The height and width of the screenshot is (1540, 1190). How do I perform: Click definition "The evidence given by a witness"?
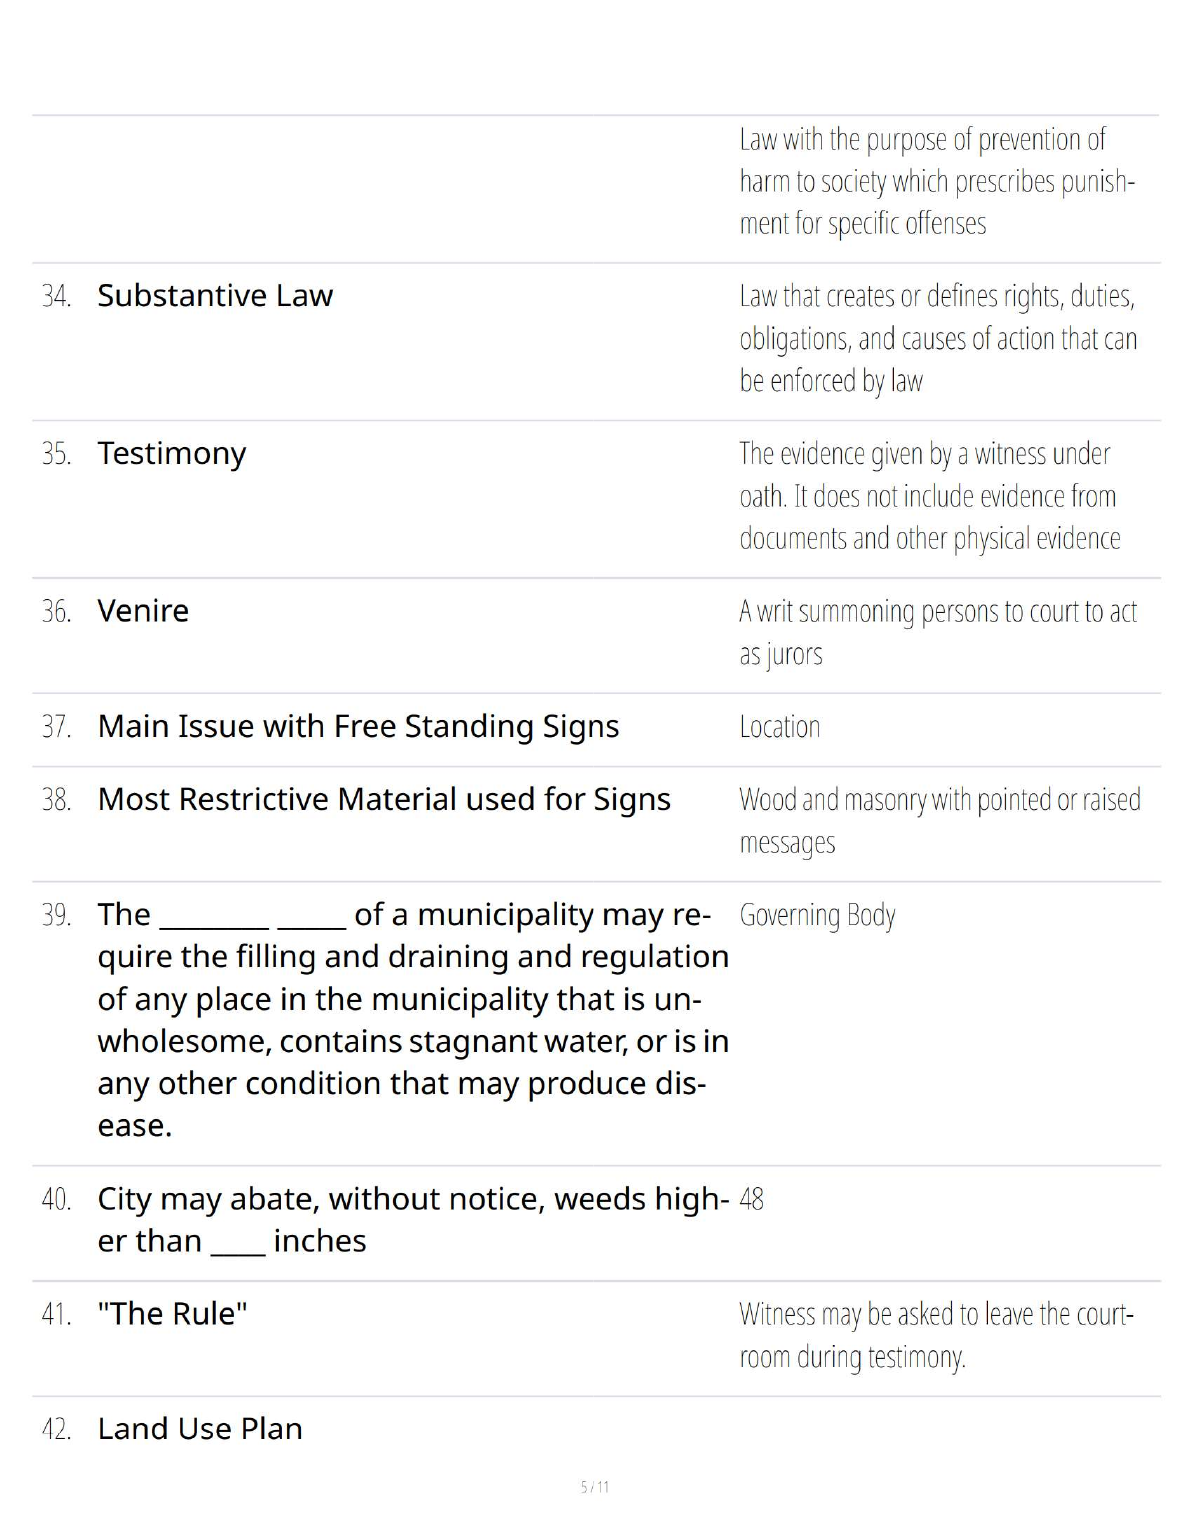click(x=929, y=496)
